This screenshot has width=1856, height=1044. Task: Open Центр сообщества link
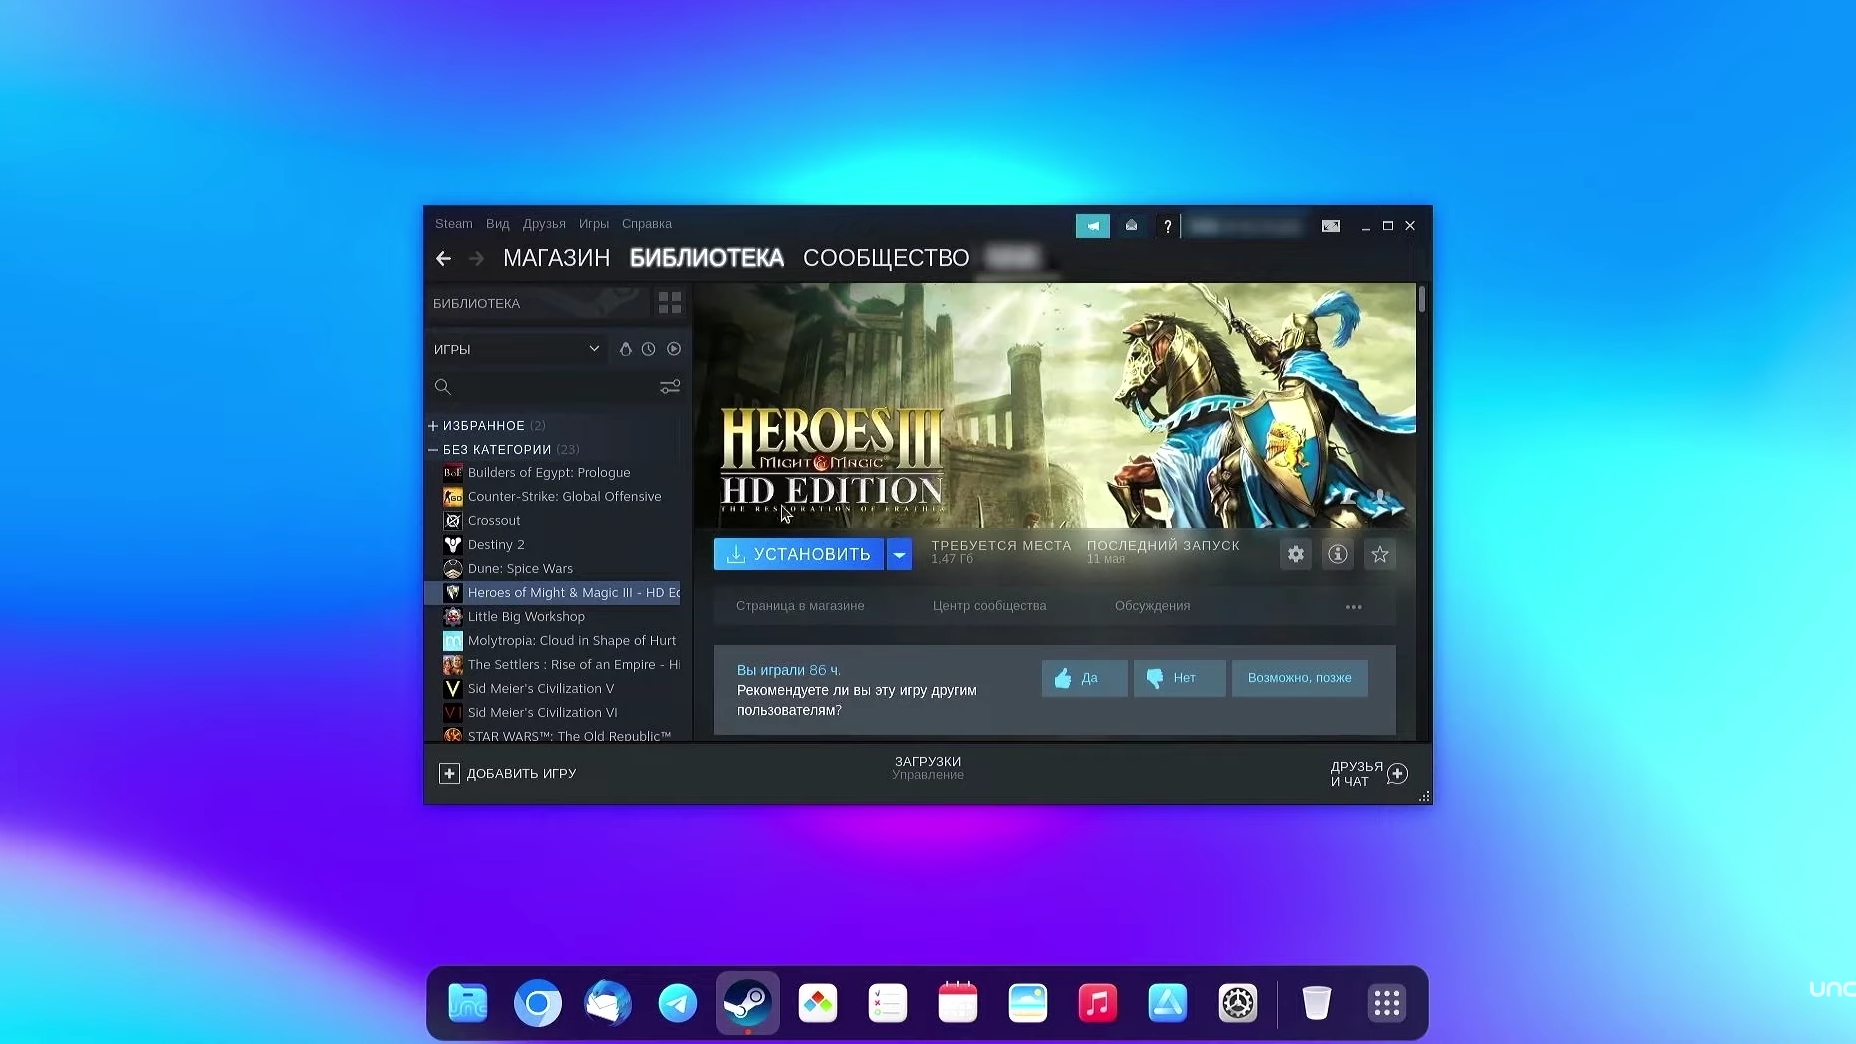tap(990, 606)
